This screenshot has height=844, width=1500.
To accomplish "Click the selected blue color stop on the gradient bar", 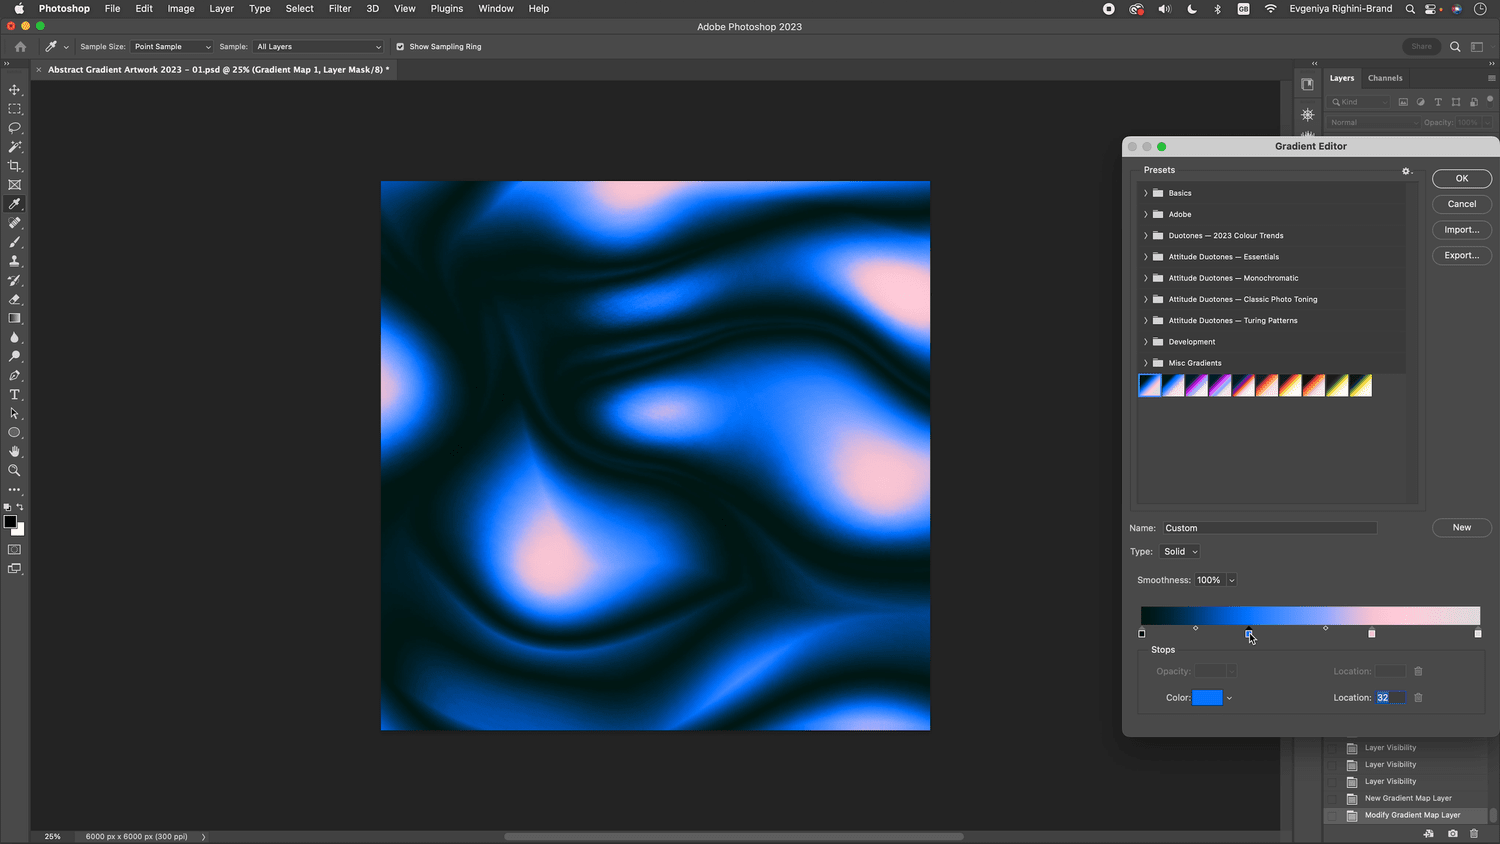I will [1248, 633].
